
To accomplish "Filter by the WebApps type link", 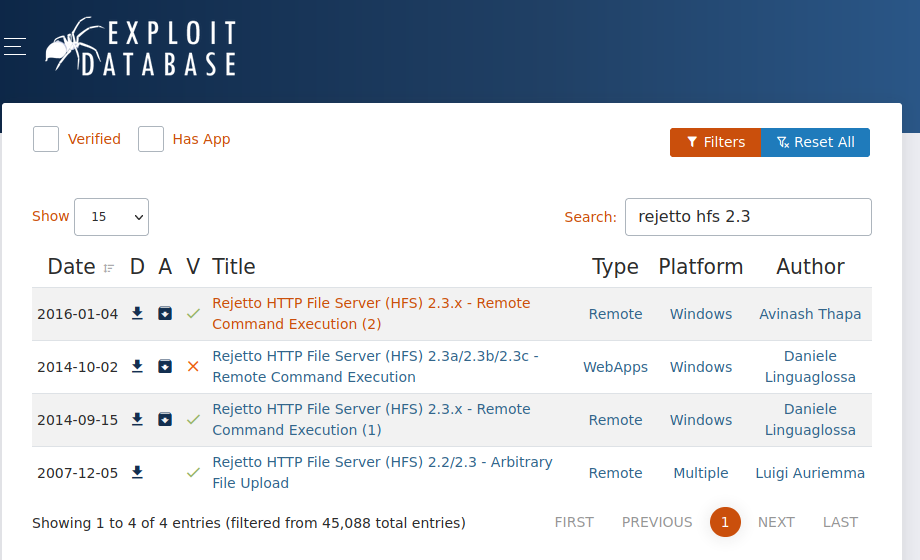I will (x=615, y=367).
